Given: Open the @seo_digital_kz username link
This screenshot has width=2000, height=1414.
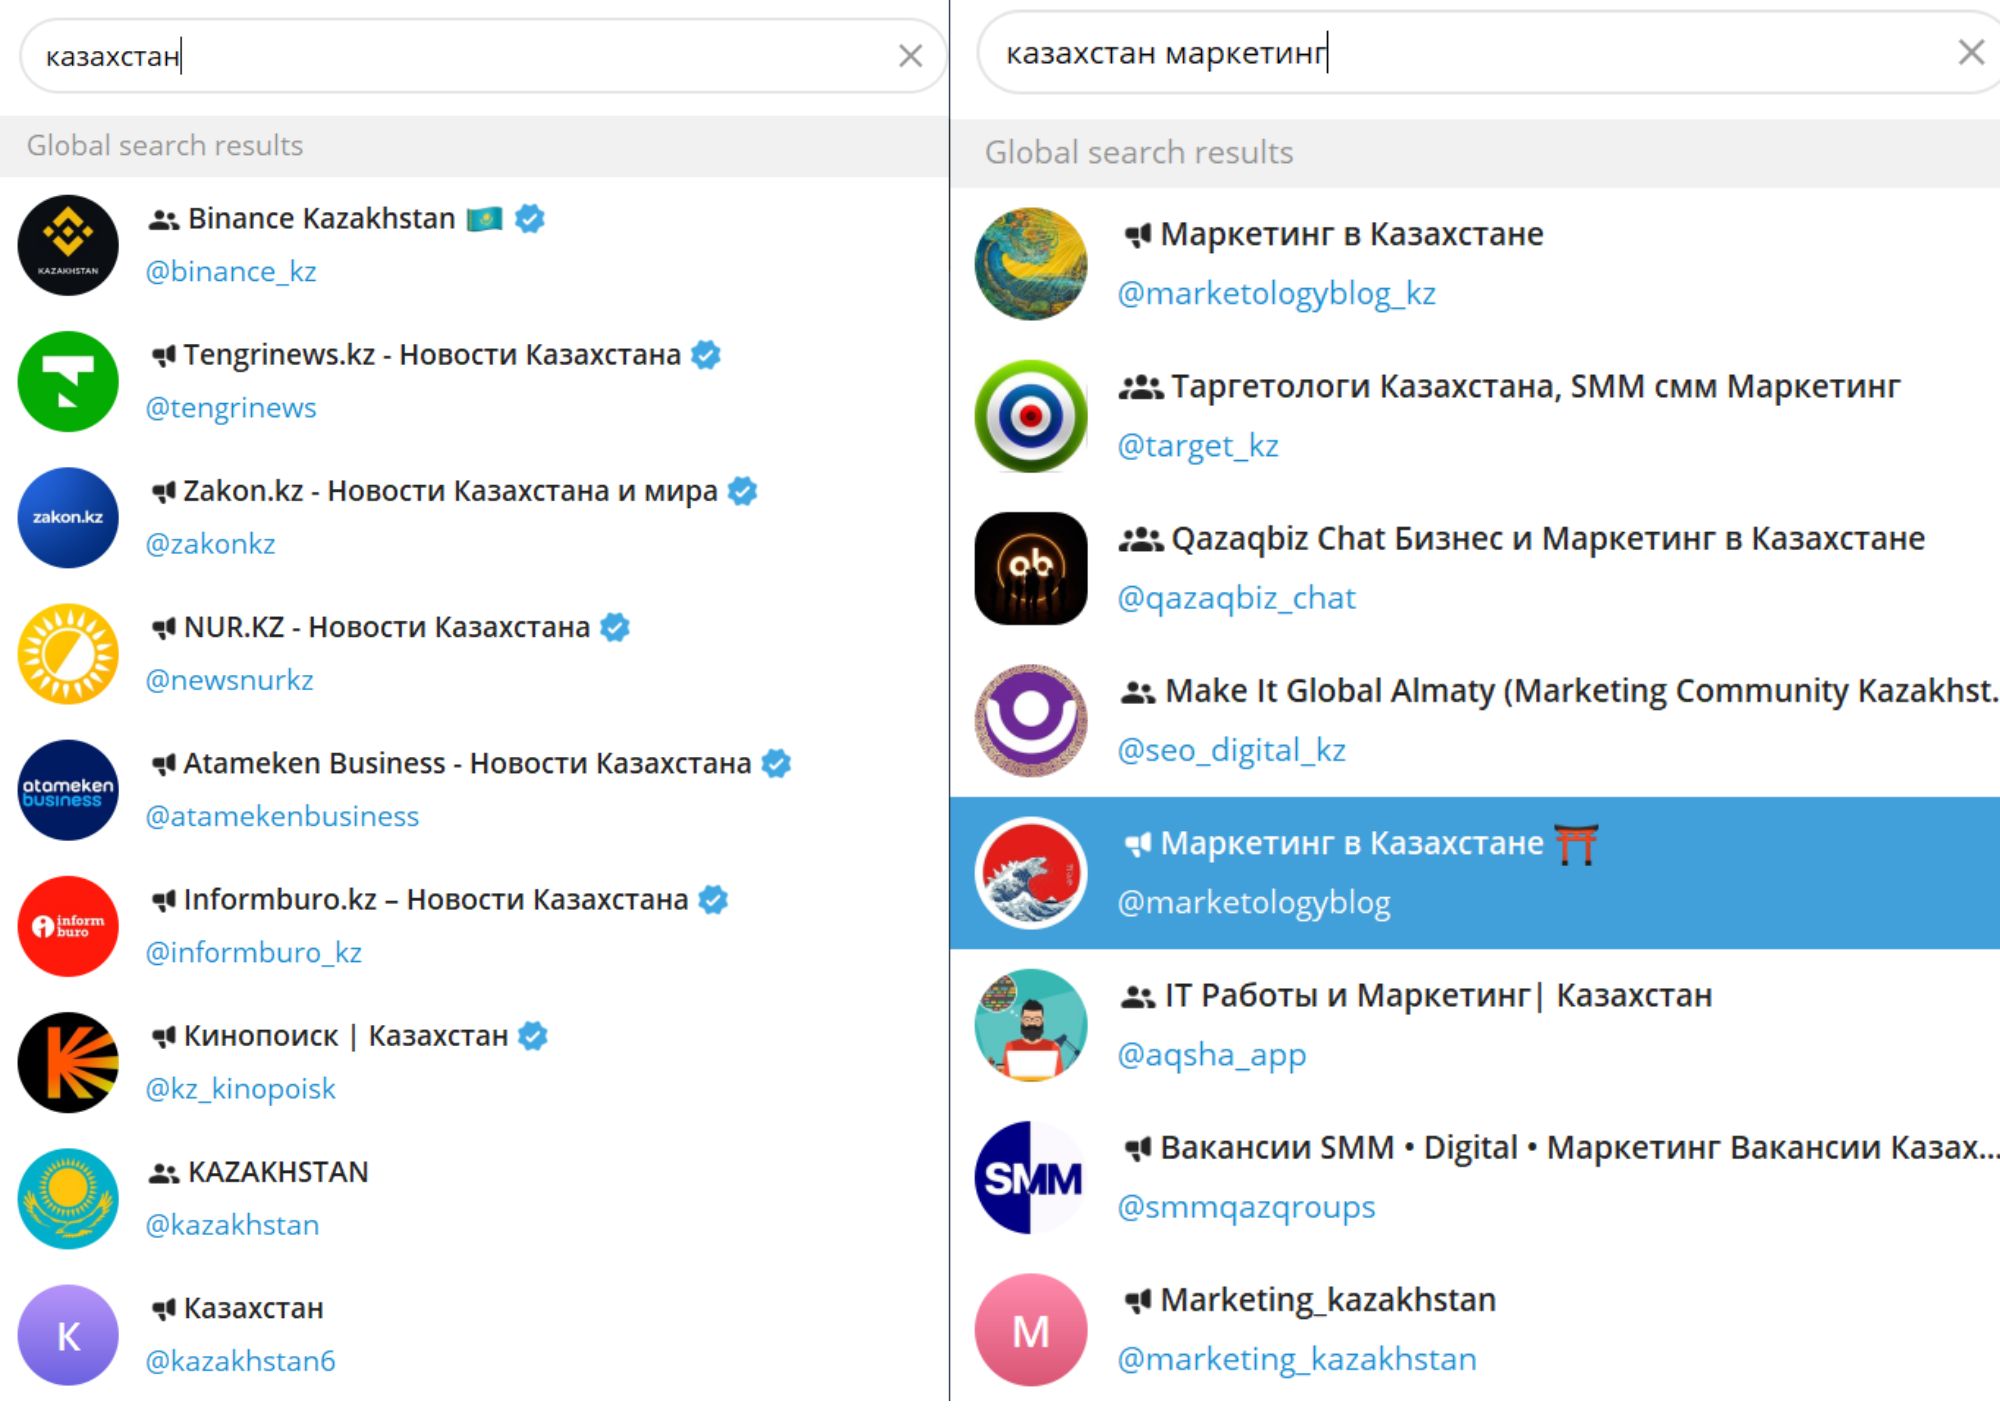Looking at the screenshot, I should click(1231, 750).
